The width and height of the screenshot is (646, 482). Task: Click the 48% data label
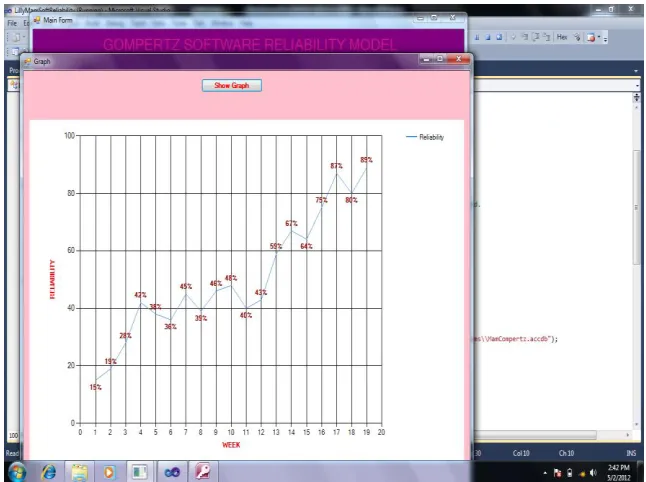coord(231,278)
